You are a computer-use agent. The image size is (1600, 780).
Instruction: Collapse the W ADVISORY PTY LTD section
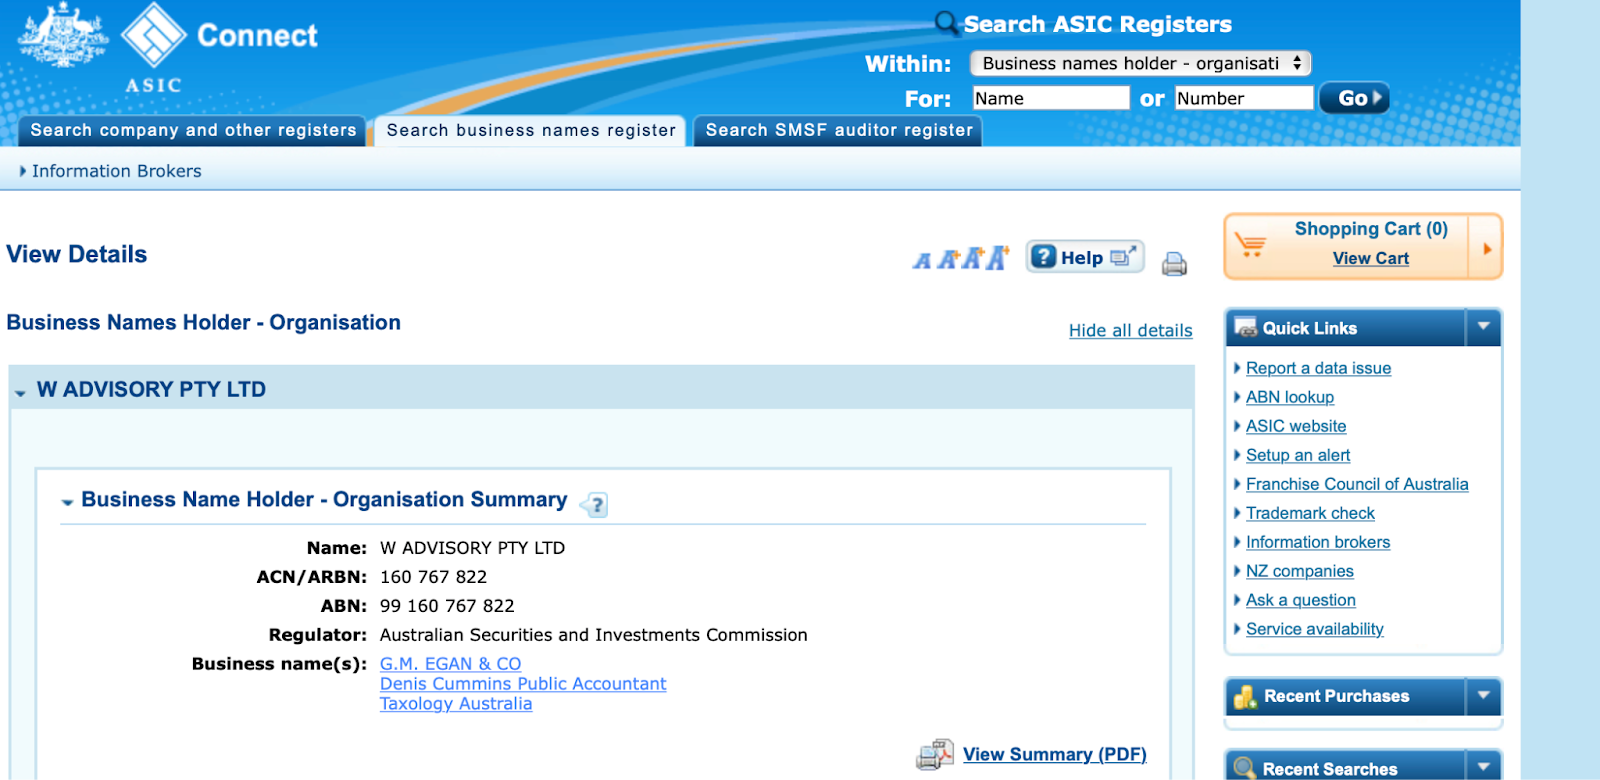20,392
